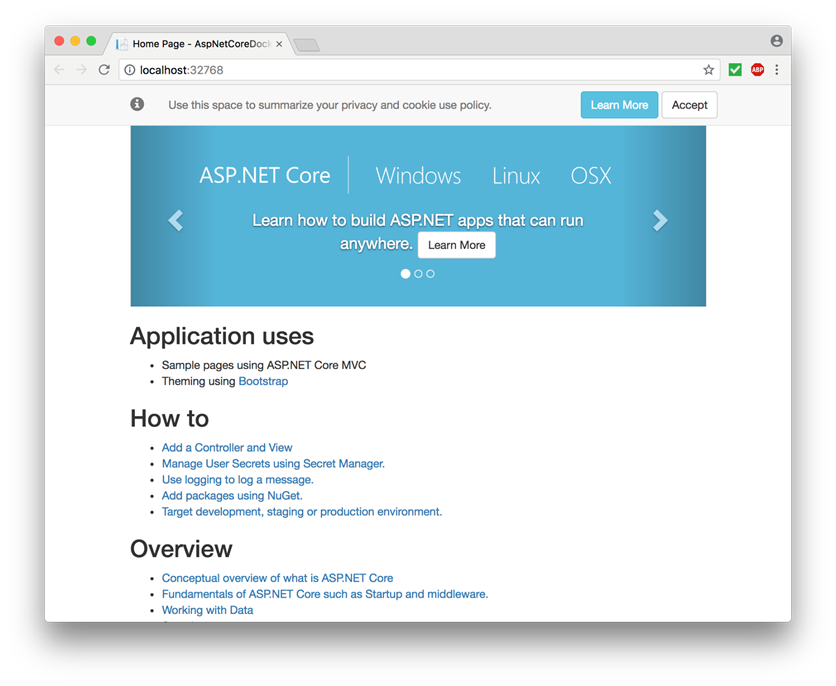Image resolution: width=836 pixels, height=686 pixels.
Task: Click the Windows label in banner
Action: pyautogui.click(x=418, y=175)
